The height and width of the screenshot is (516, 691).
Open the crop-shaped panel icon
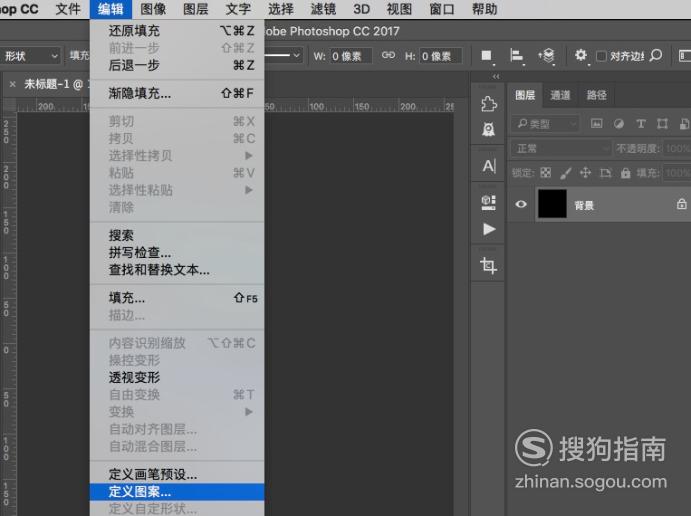click(488, 265)
